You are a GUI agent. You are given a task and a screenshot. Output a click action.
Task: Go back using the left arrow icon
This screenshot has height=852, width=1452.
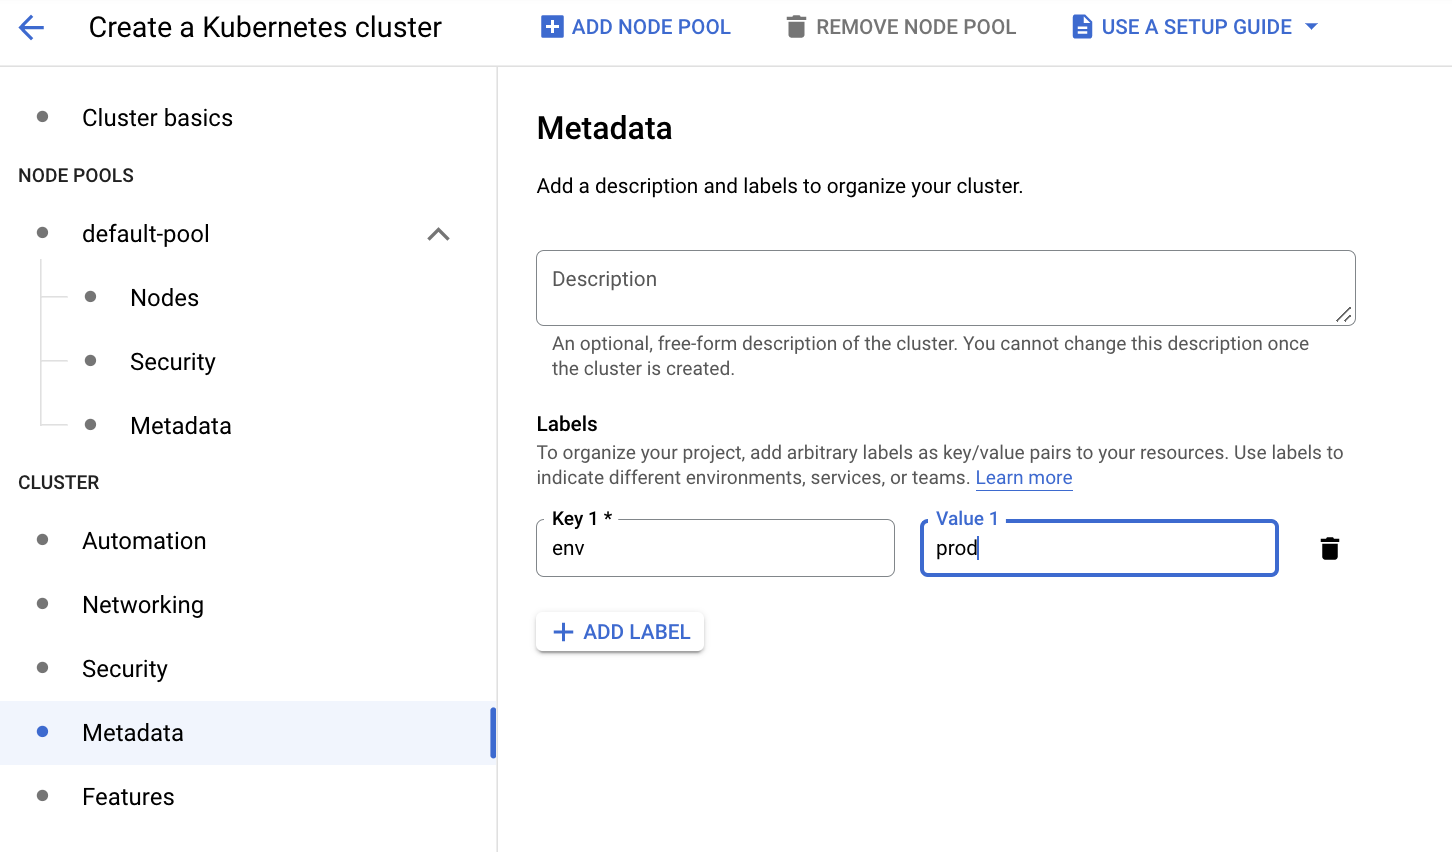point(32,28)
